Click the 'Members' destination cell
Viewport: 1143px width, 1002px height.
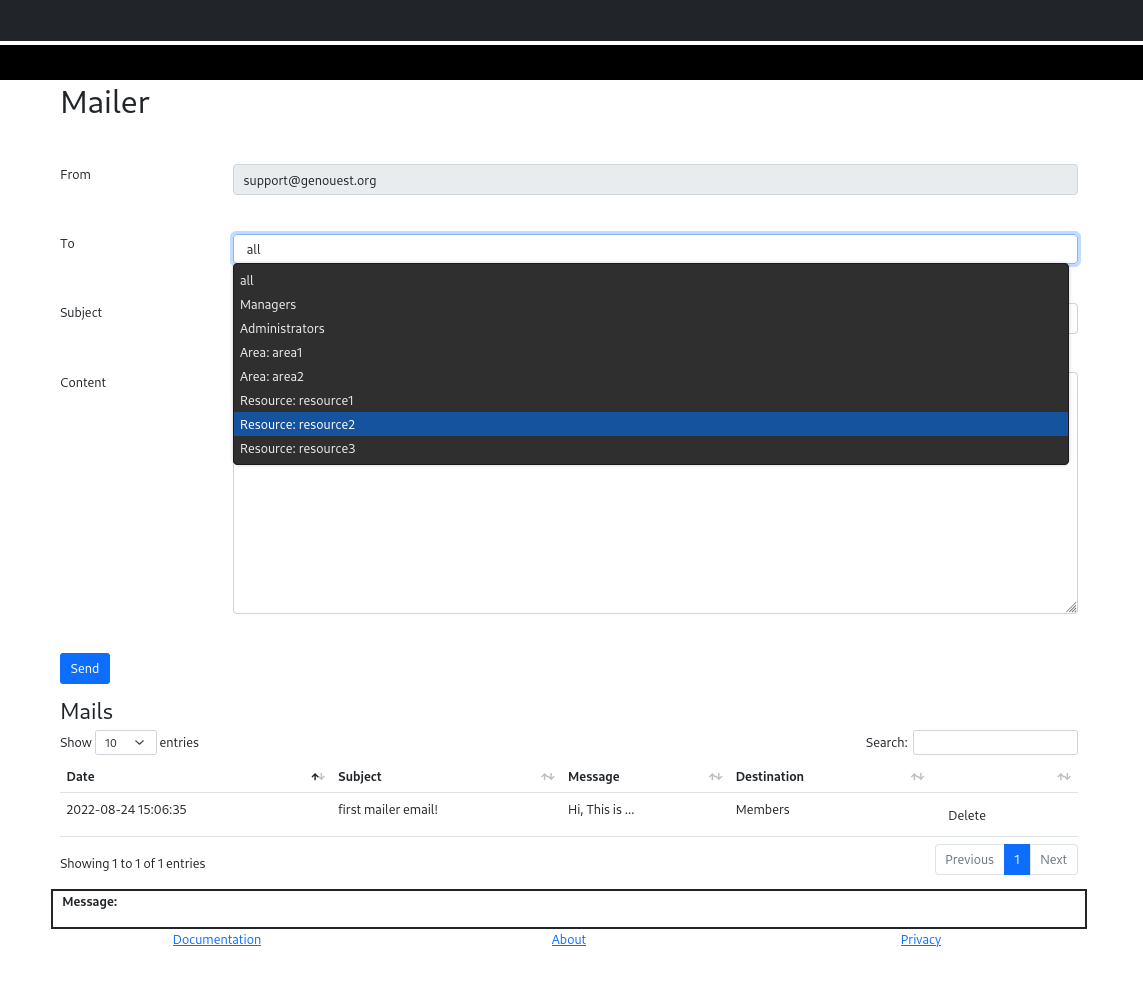tap(762, 810)
